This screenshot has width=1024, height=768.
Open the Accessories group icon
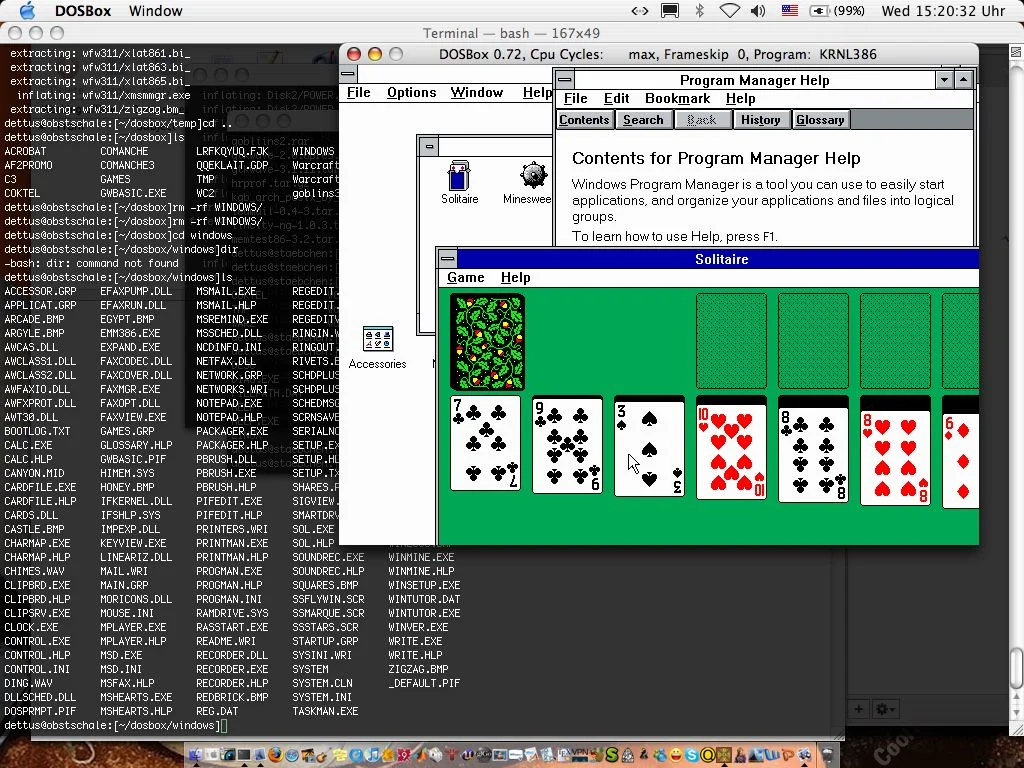pyautogui.click(x=377, y=348)
